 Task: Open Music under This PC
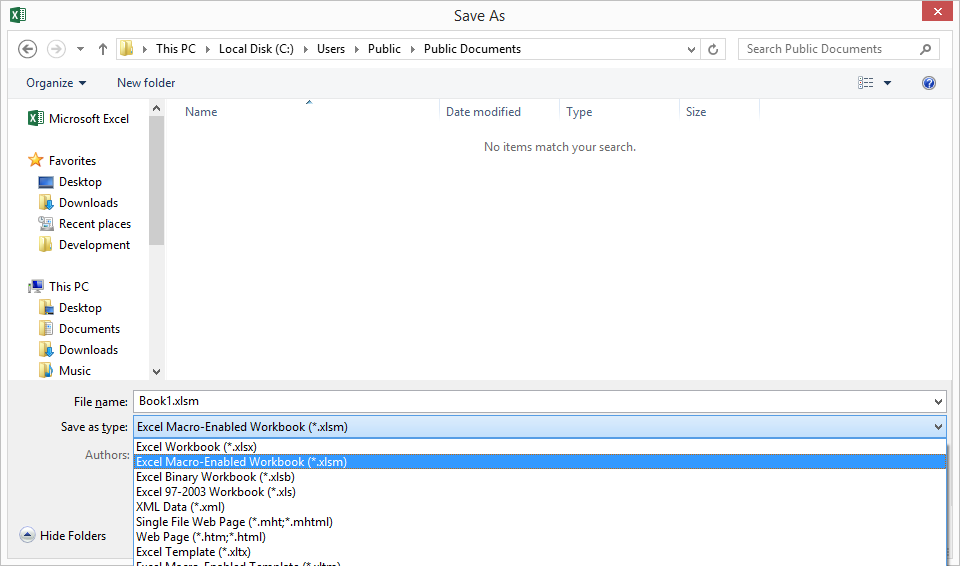(x=64, y=371)
